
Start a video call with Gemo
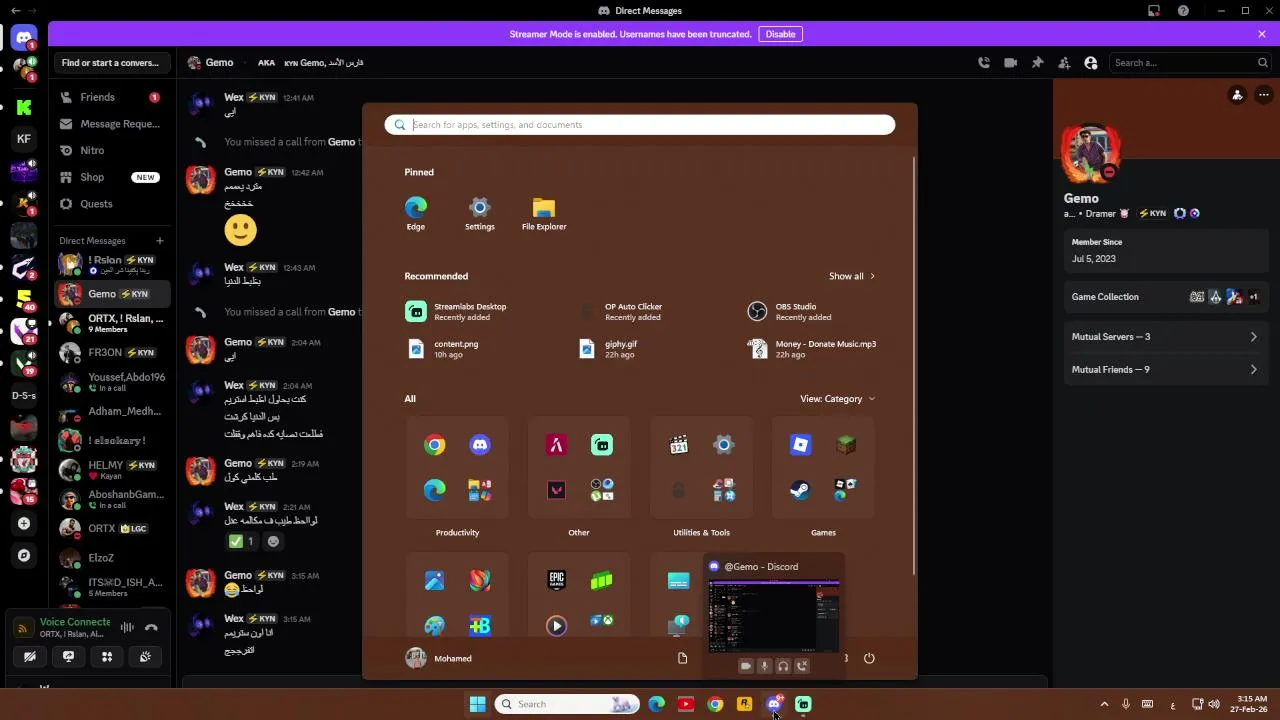1011,62
